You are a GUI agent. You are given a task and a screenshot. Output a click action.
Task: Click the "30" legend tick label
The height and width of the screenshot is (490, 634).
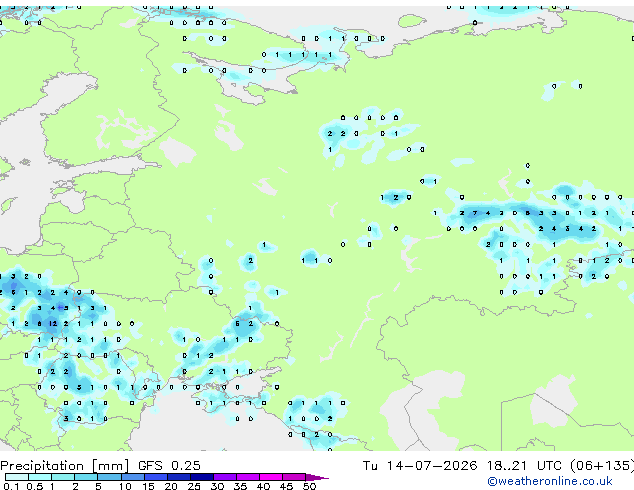point(217,486)
